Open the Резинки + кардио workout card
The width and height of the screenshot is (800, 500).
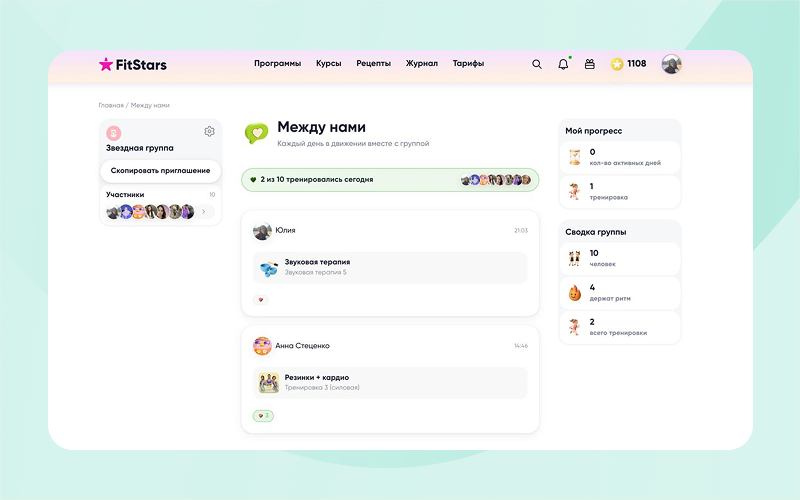[390, 383]
